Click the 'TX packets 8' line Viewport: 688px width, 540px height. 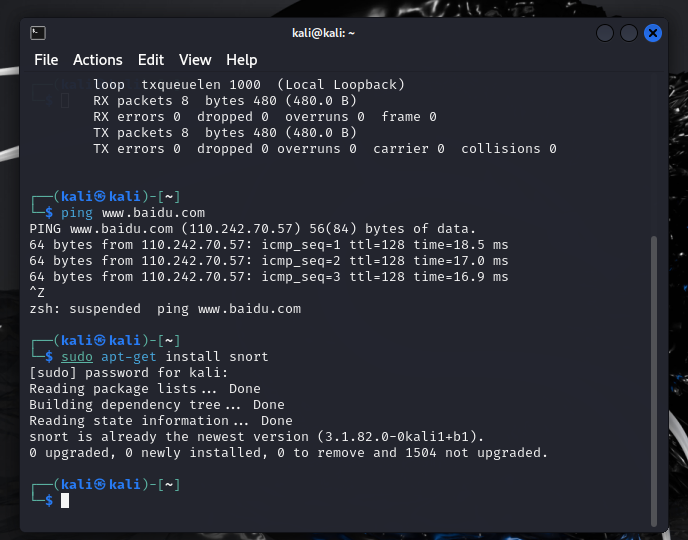point(225,133)
